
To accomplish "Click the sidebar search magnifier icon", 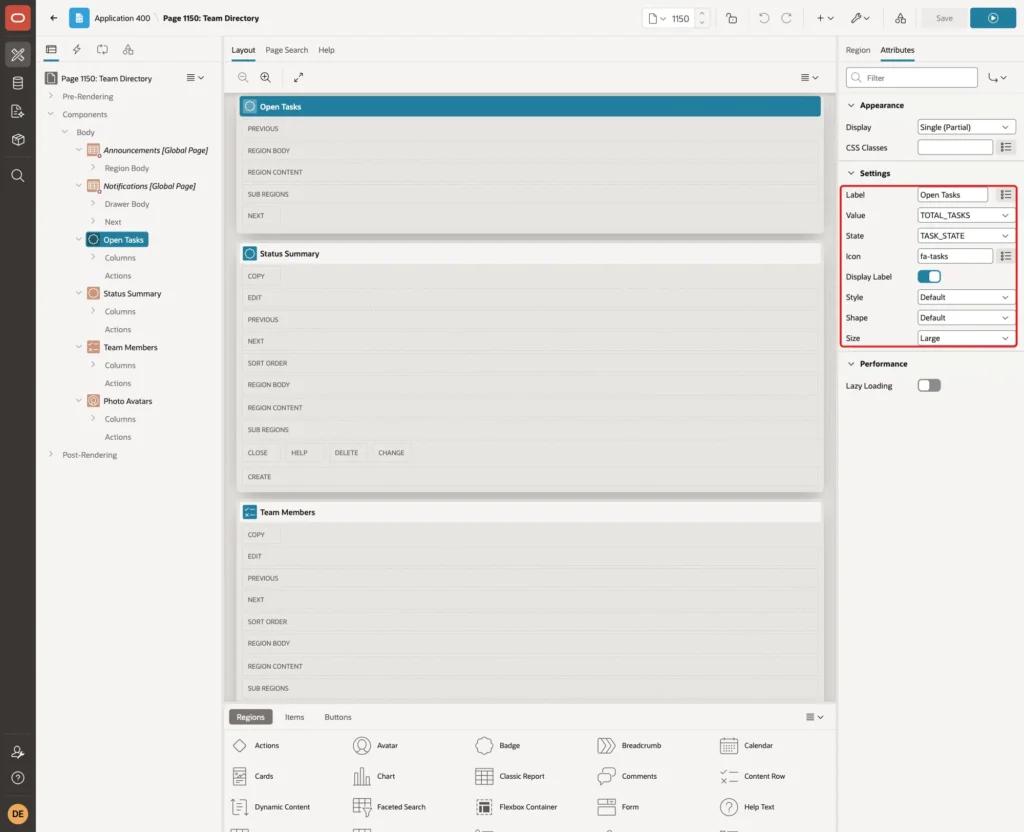I will tap(18, 175).
